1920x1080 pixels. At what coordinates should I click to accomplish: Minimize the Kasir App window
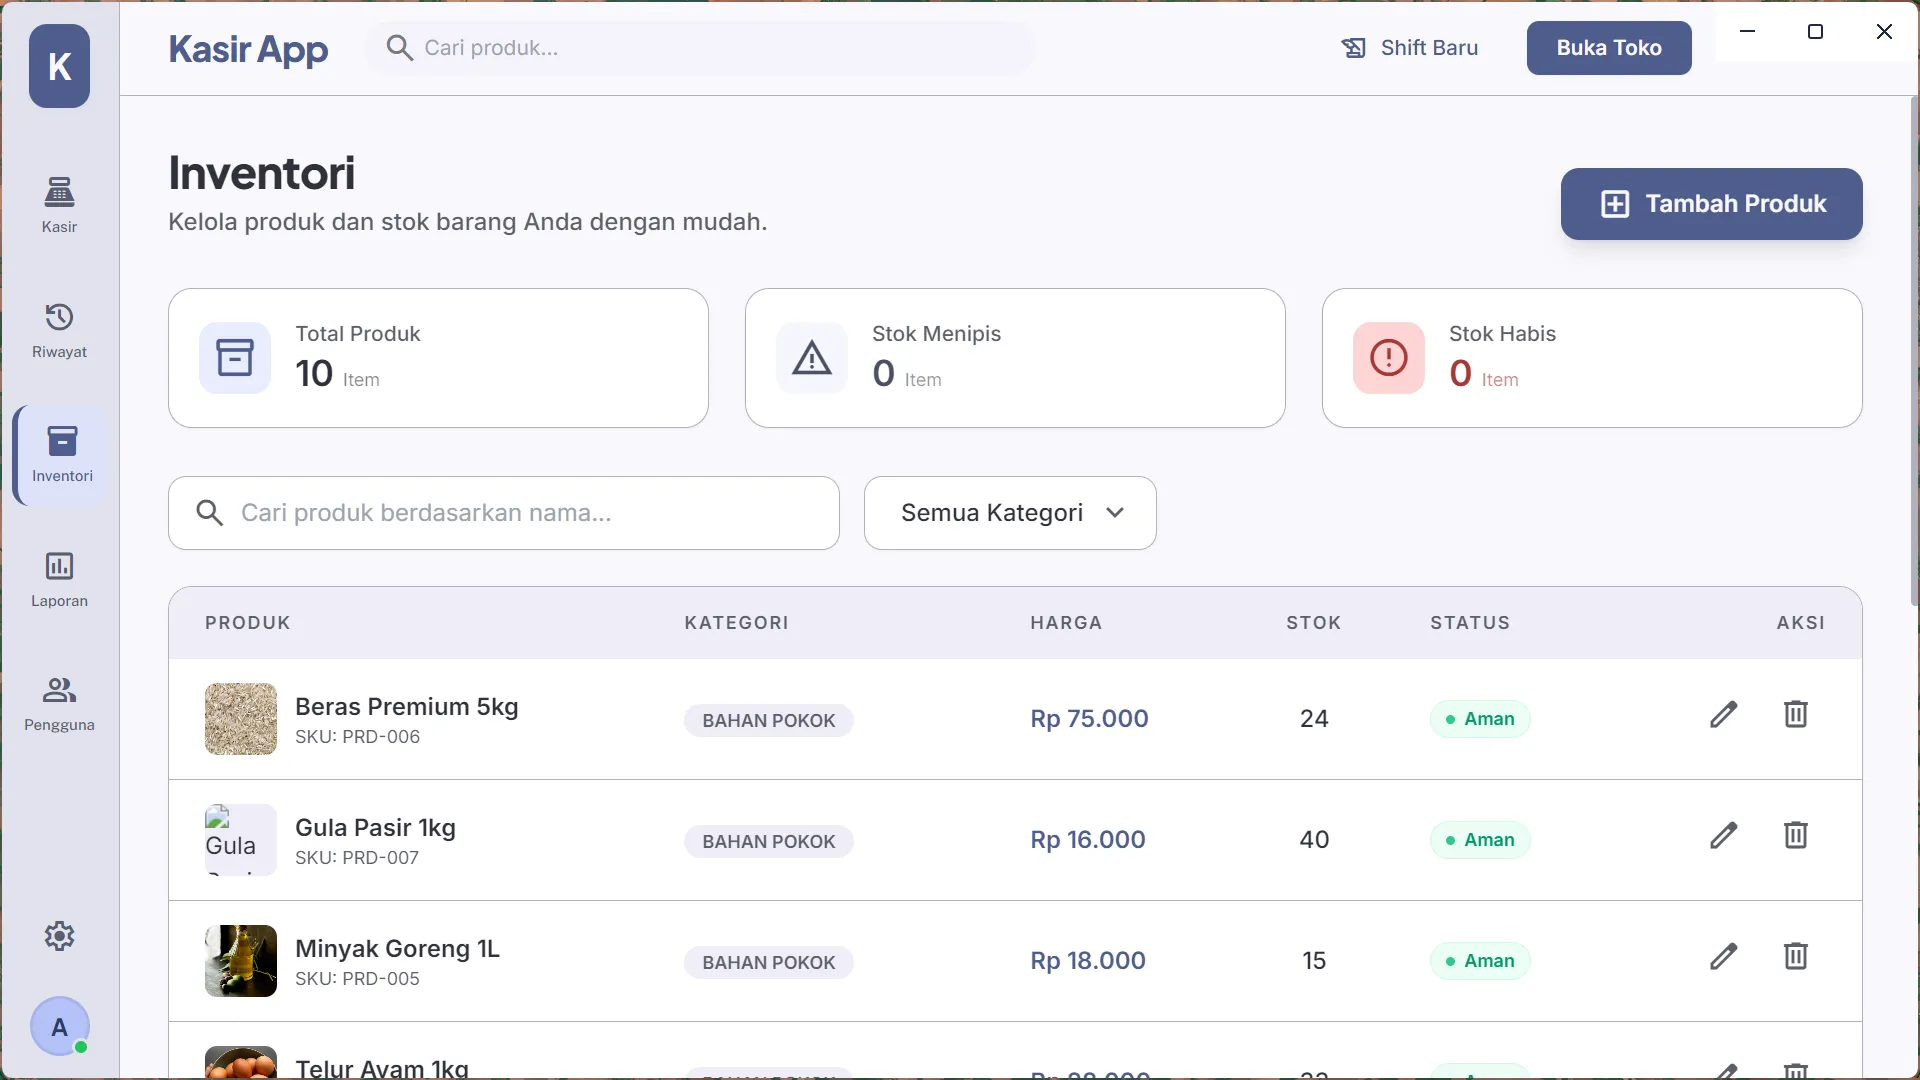point(1747,31)
